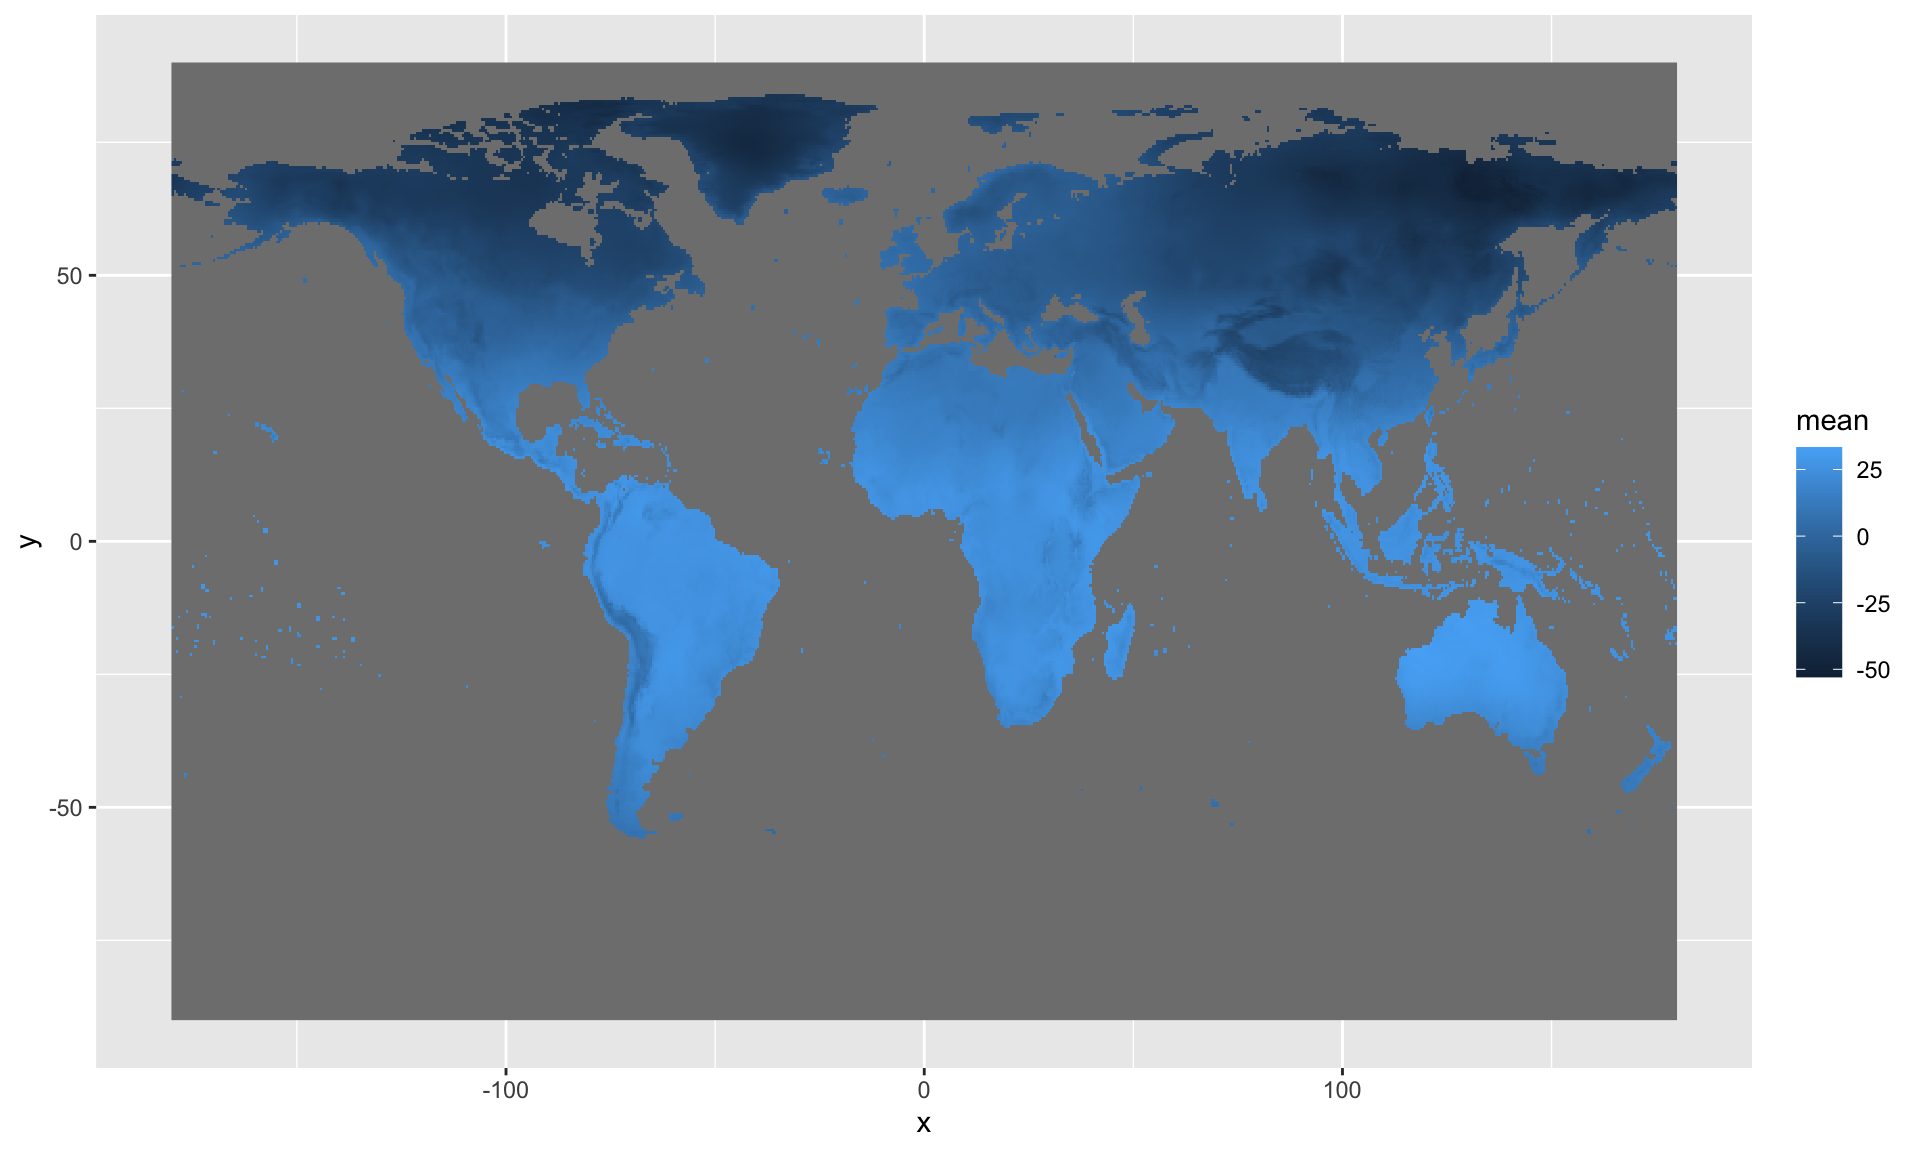Click x-axis tick label 0
The width and height of the screenshot is (1920, 1152).
point(923,1091)
